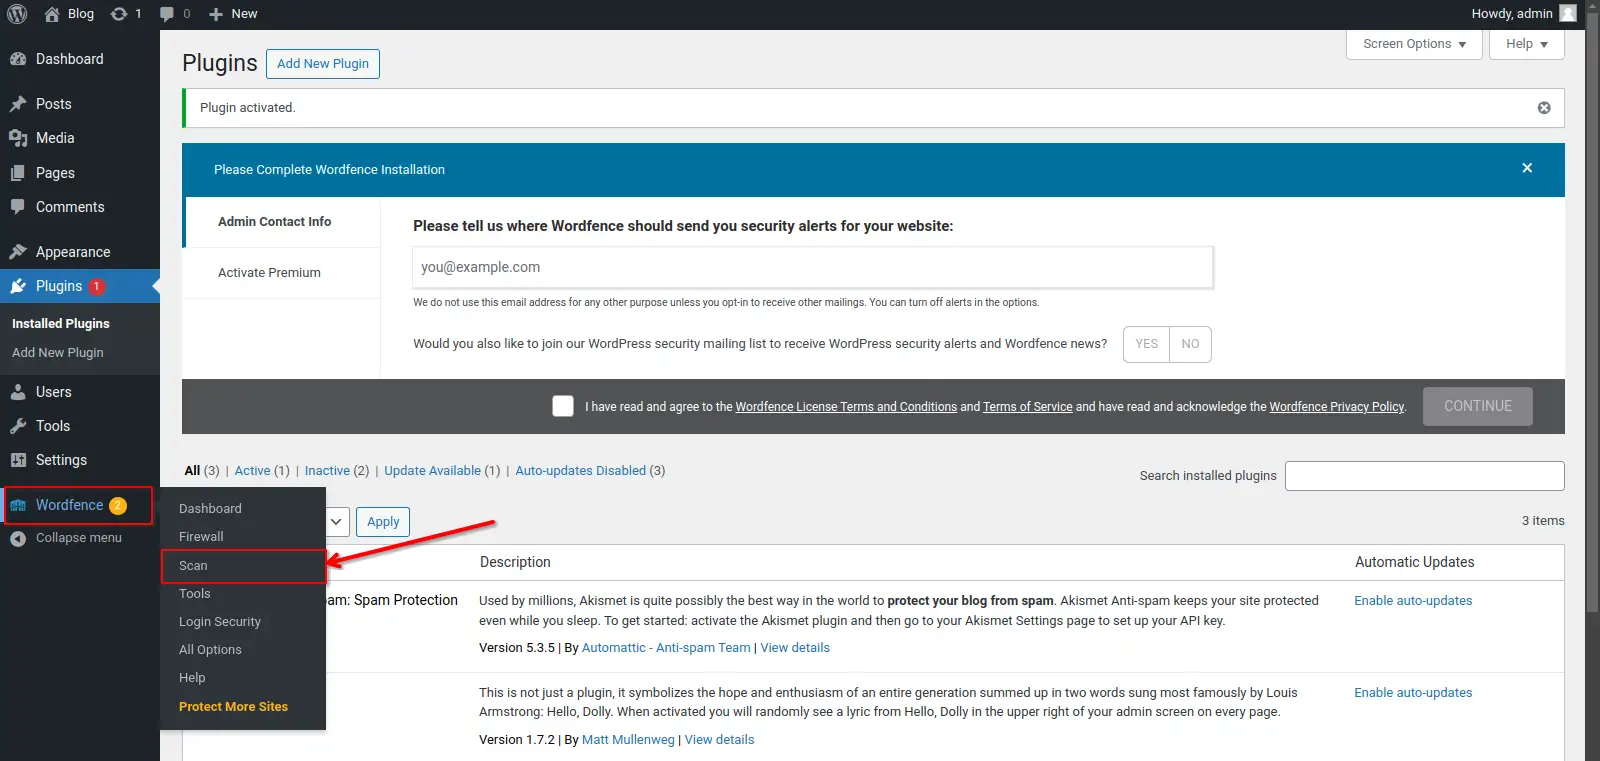Click the Search installed plugins field
This screenshot has height=761, width=1600.
[x=1424, y=476]
